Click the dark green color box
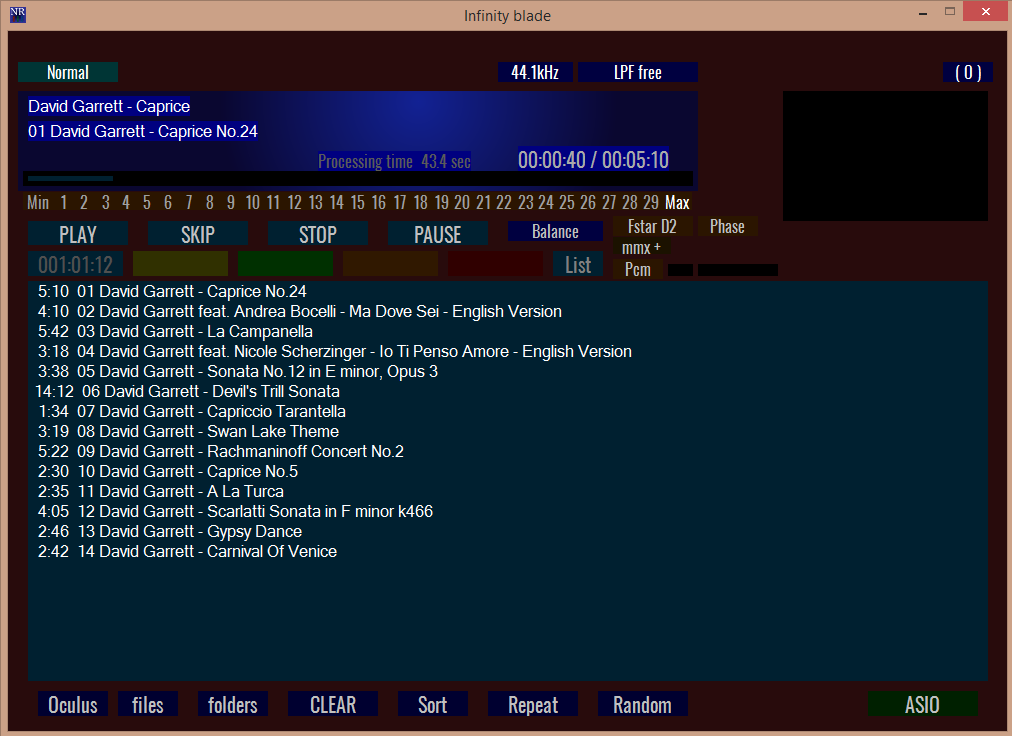This screenshot has width=1012, height=736. tap(285, 264)
